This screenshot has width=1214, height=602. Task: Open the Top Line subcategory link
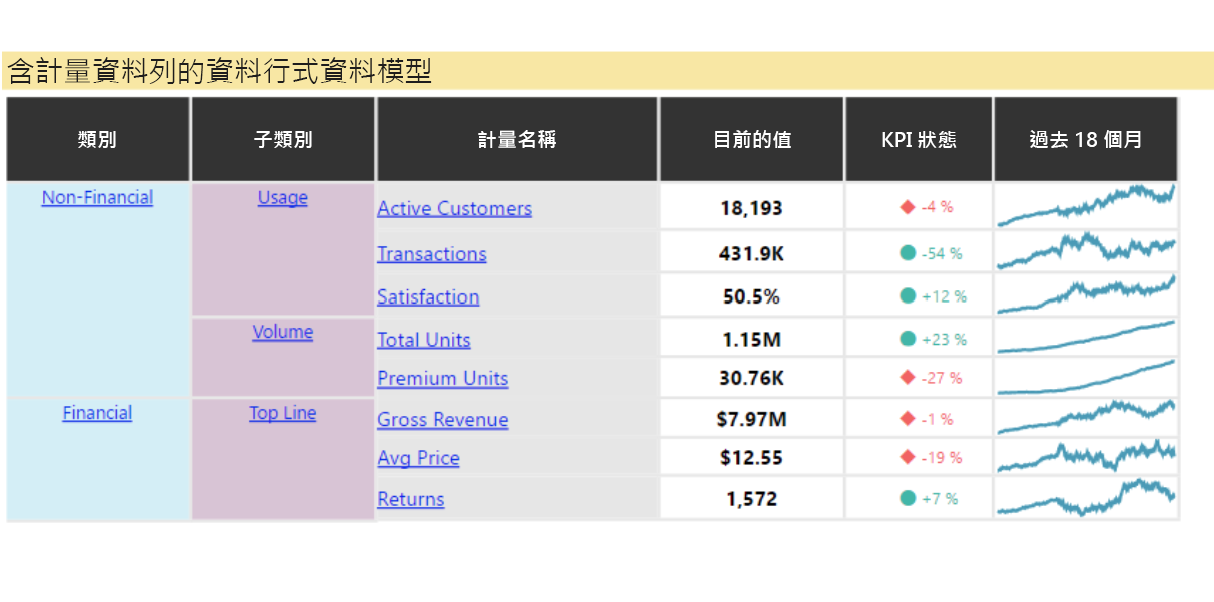pyautogui.click(x=280, y=413)
